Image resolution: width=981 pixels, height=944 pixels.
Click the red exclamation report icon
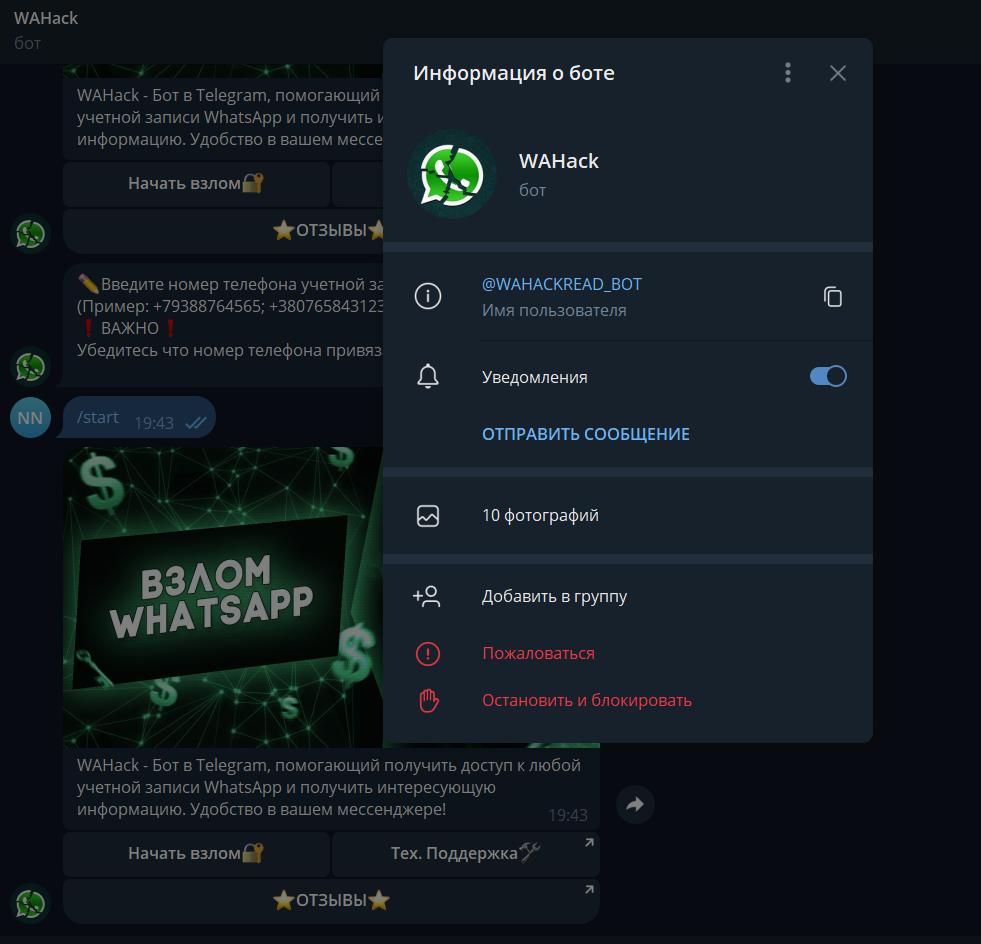tap(428, 654)
